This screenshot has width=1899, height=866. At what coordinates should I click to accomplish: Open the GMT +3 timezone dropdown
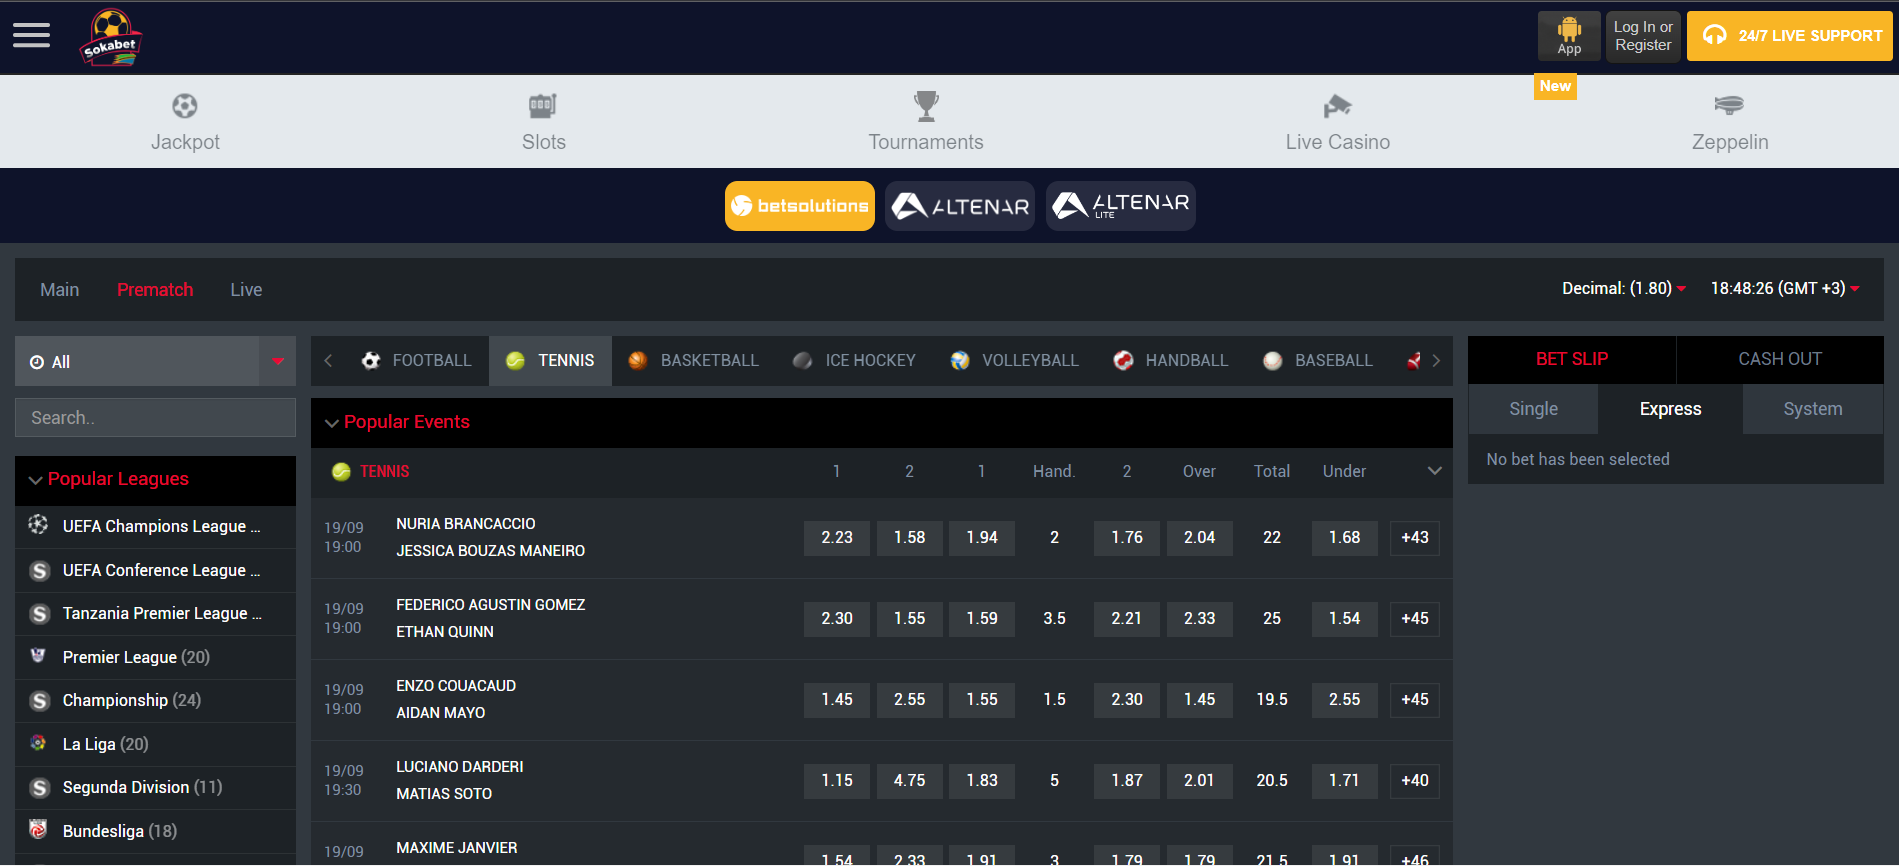[1785, 289]
